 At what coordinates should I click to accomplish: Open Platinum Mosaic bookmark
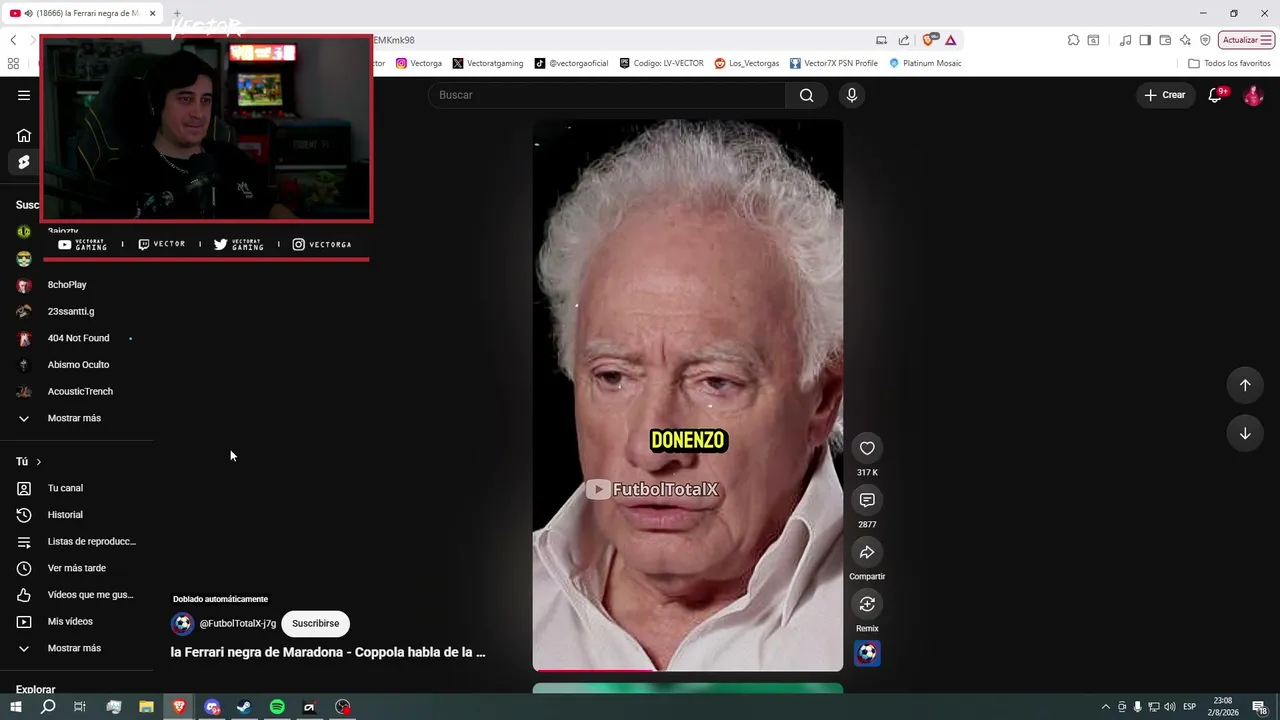pyautogui.click(x=925, y=63)
